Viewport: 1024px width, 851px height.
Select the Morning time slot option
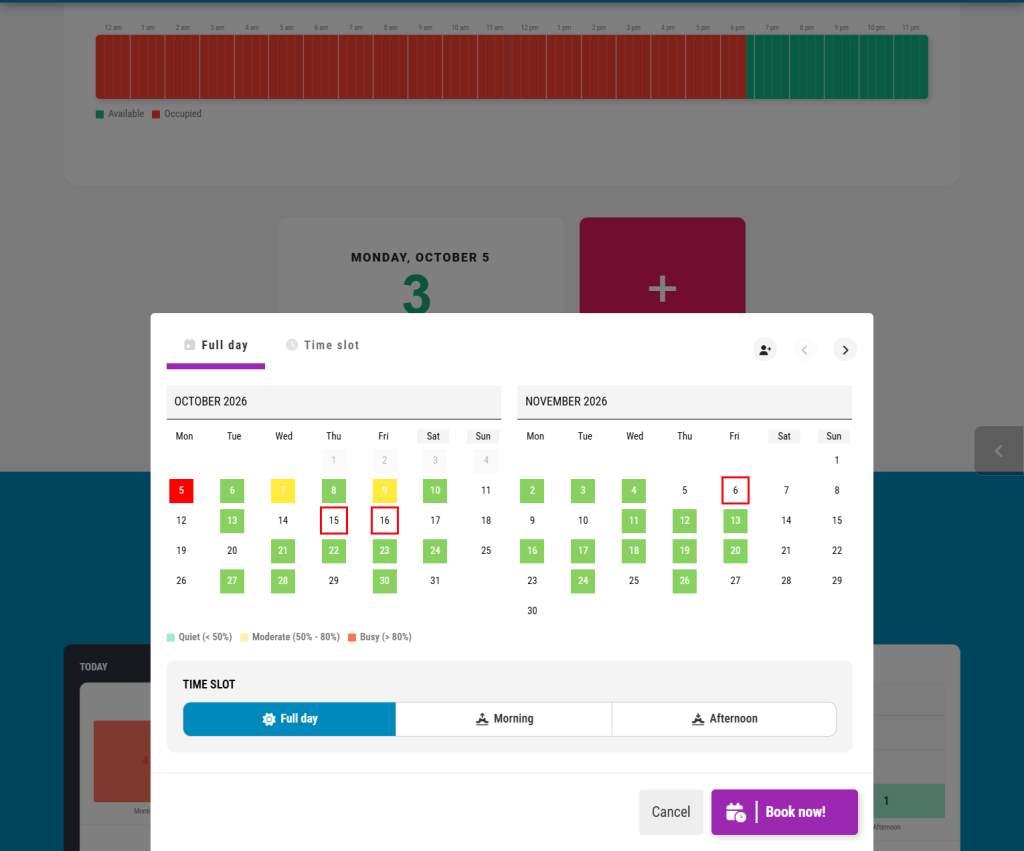click(504, 719)
